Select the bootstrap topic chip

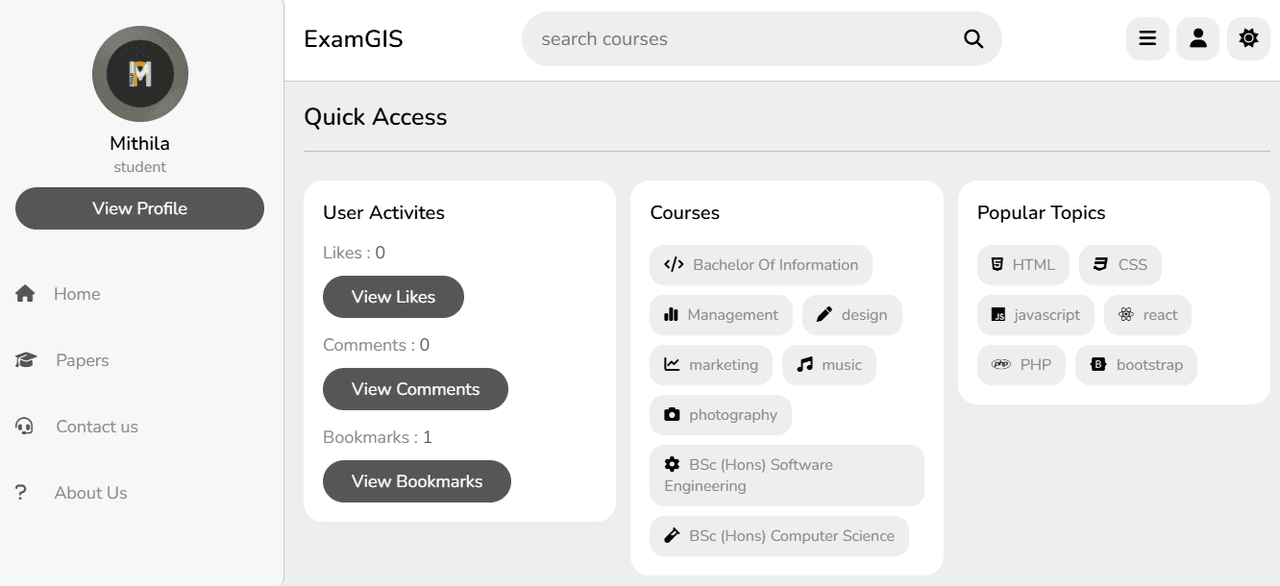click(x=1136, y=365)
